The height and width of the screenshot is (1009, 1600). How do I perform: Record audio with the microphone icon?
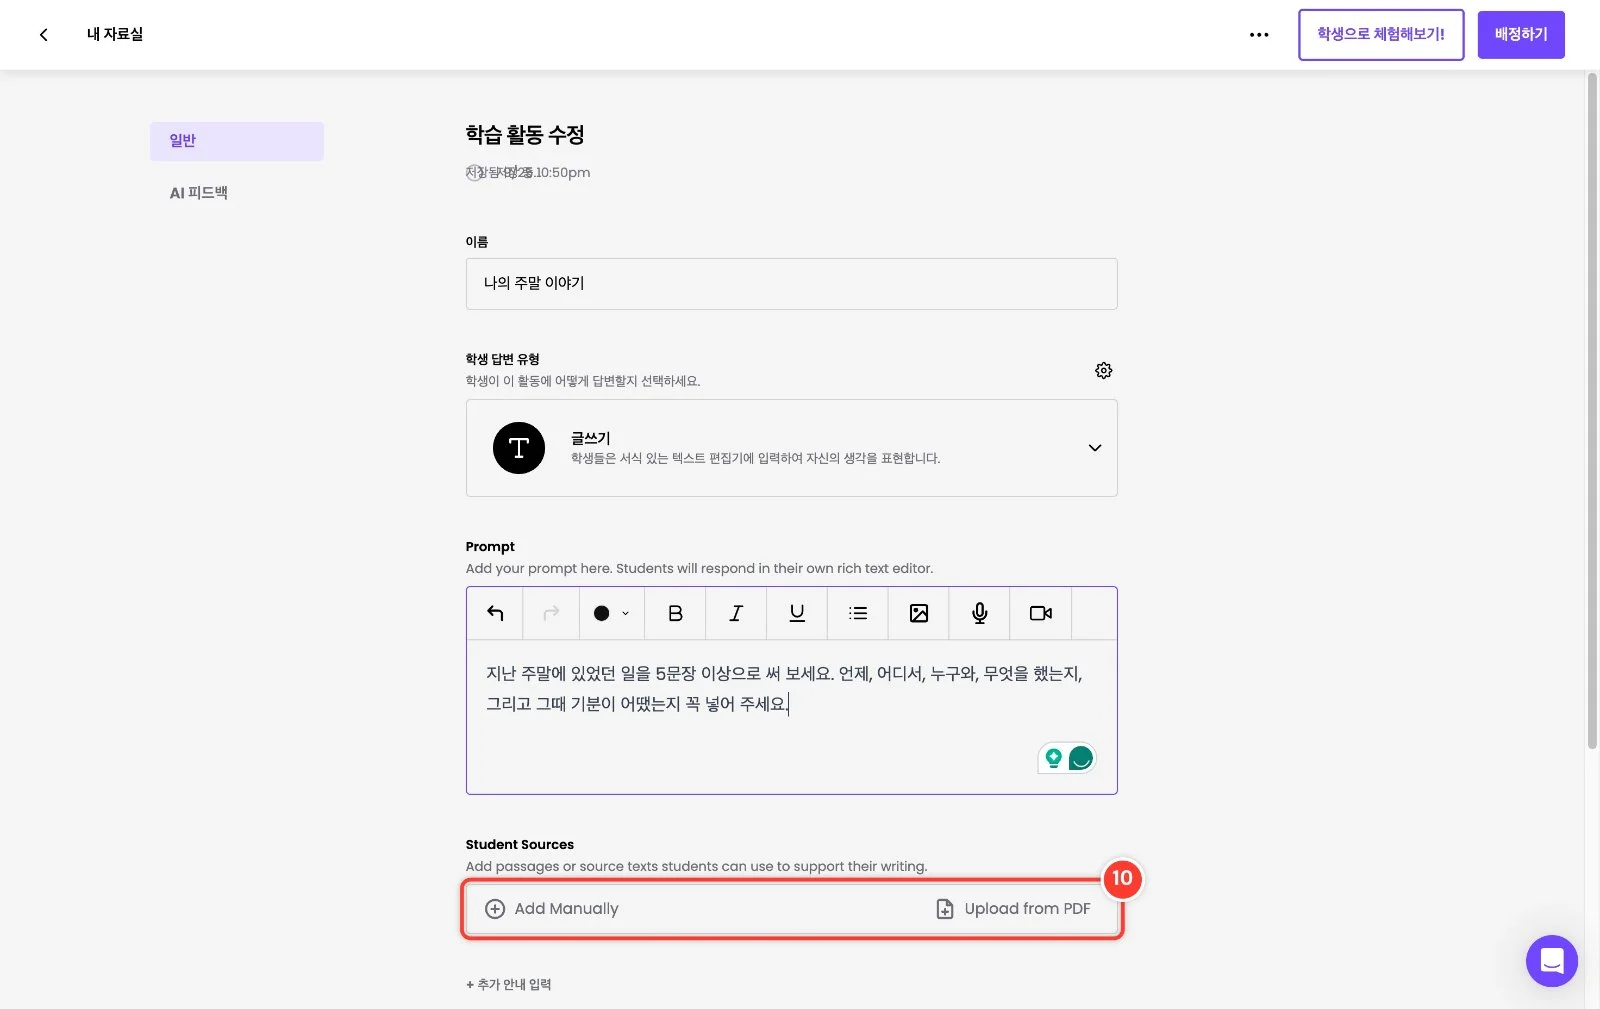[x=980, y=613]
